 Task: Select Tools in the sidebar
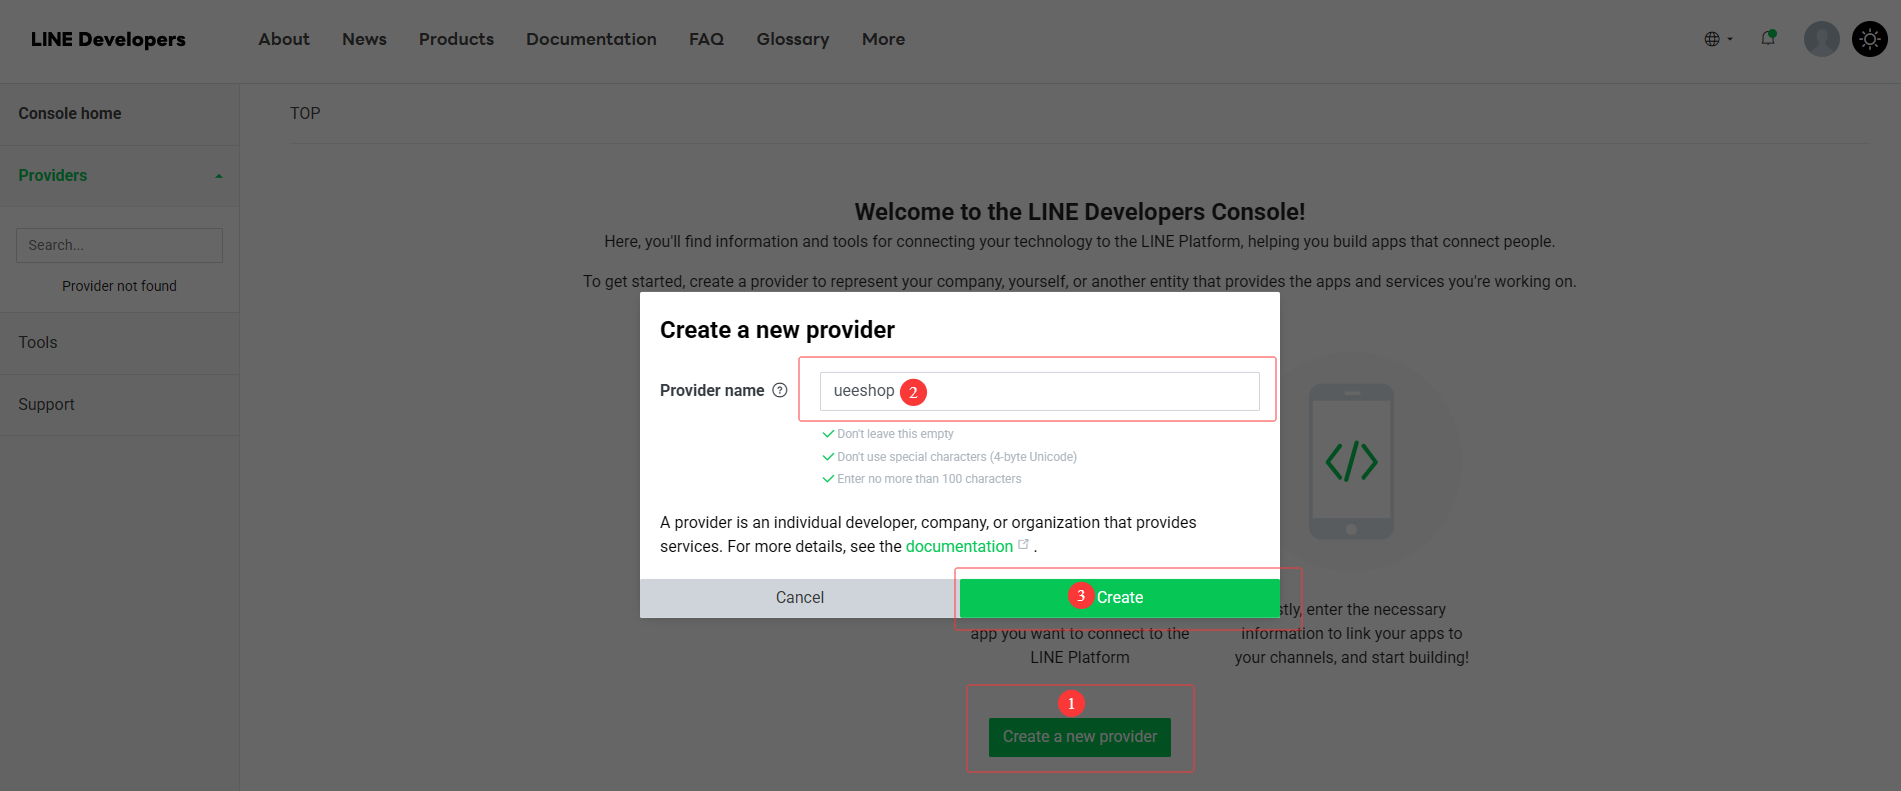pyautogui.click(x=38, y=342)
